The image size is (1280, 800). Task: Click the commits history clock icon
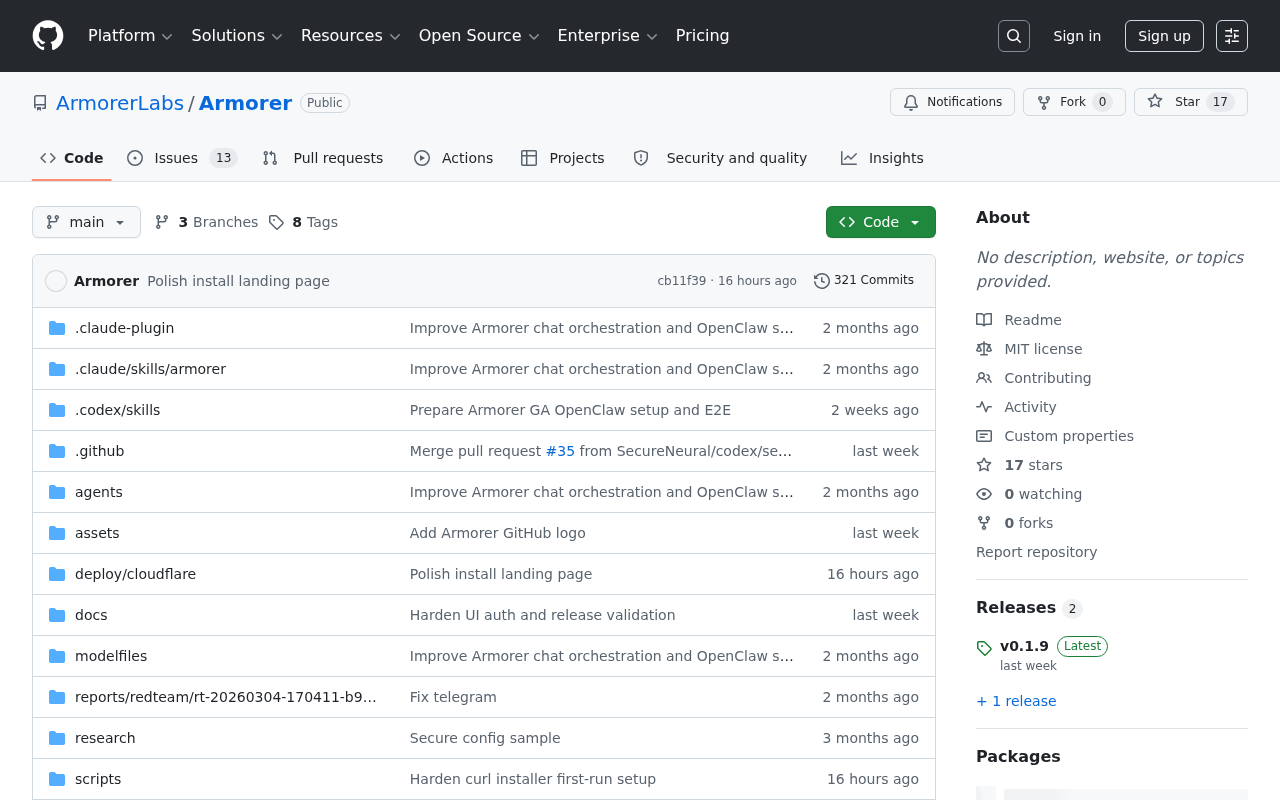tap(822, 281)
